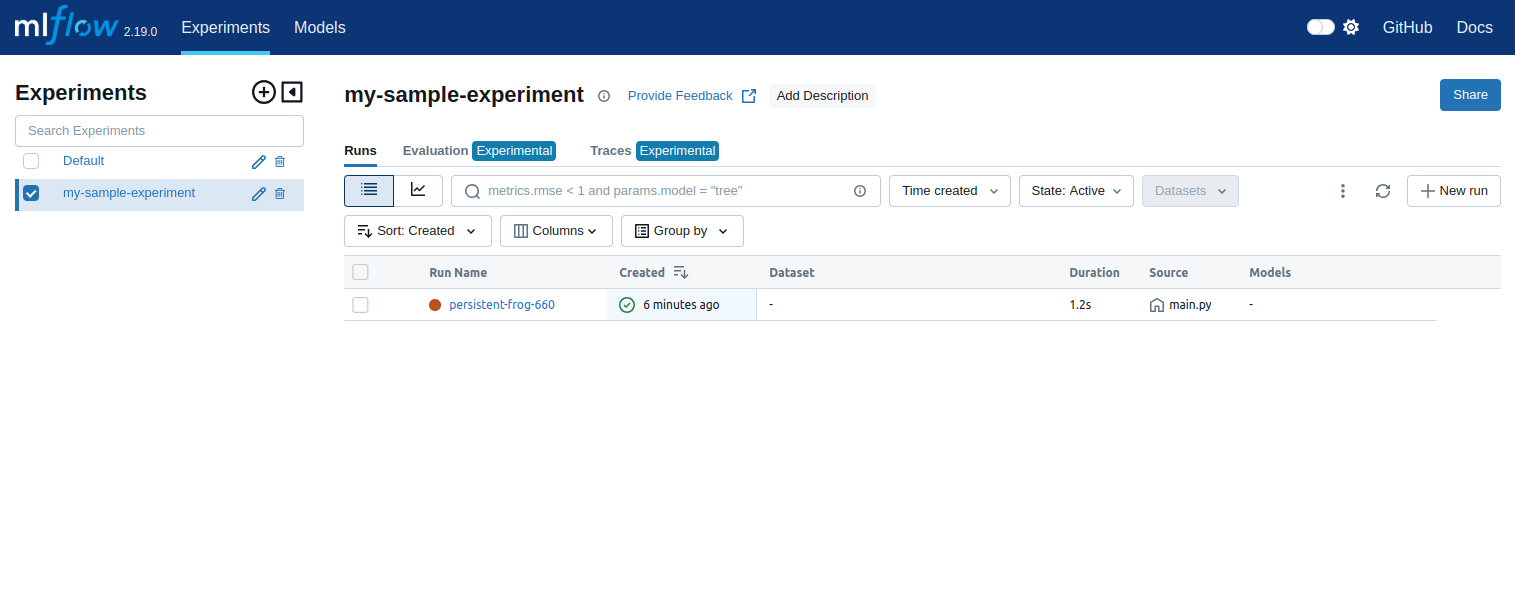1515x608 pixels.
Task: Delete my-sample-experiment using its trash icon
Action: click(x=280, y=194)
